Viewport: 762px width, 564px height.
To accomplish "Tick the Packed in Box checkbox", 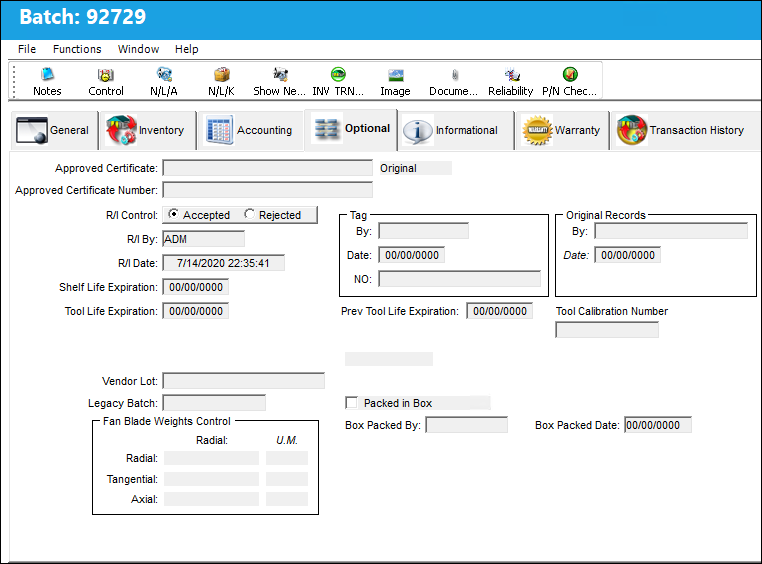I will point(351,403).
